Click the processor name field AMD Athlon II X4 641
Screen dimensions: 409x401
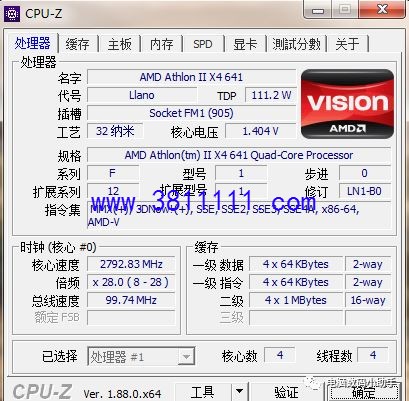191,77
